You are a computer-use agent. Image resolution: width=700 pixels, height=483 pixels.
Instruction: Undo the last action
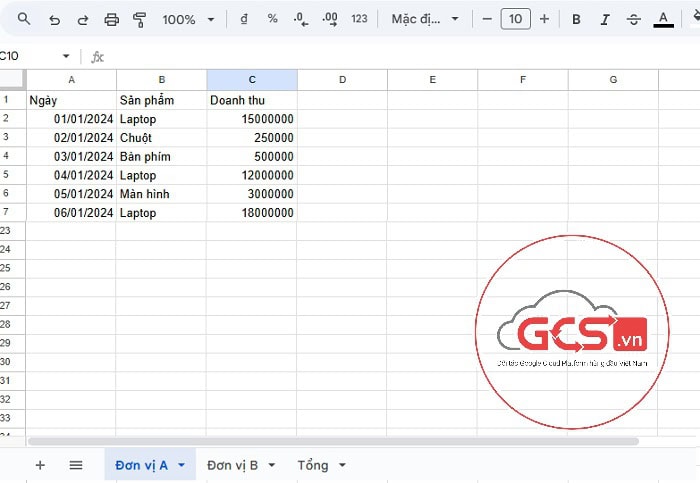point(54,19)
